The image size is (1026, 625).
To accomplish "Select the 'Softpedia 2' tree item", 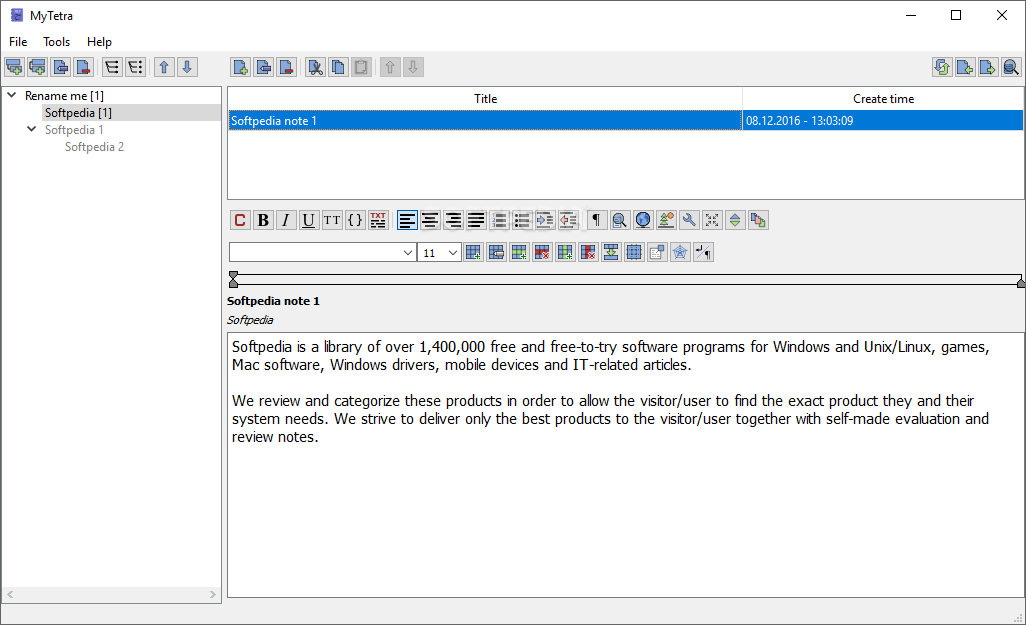I will [94, 147].
